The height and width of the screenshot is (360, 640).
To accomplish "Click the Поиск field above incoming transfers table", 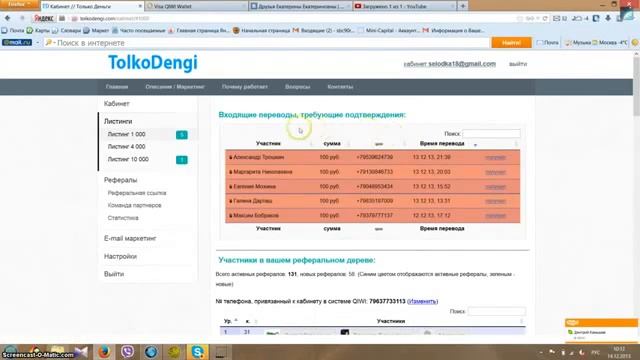I will (x=491, y=133).
